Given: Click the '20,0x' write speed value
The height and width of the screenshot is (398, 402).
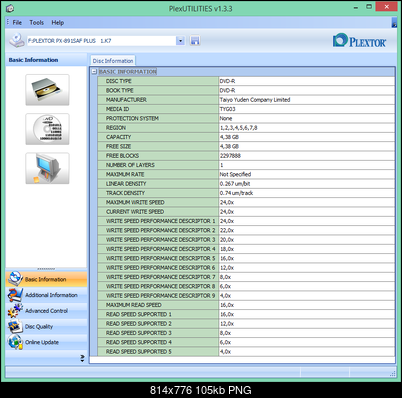Looking at the screenshot, I should coord(227,240).
